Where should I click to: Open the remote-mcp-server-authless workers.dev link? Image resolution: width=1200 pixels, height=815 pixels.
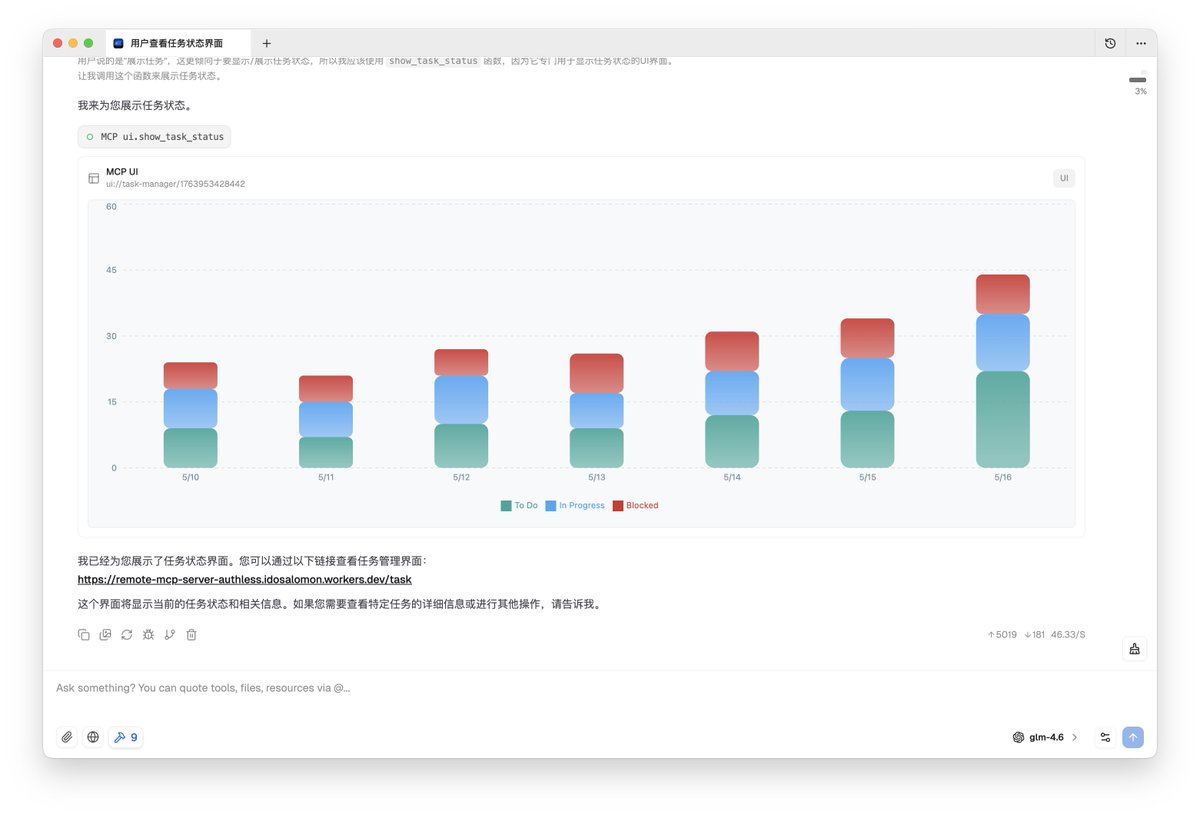click(x=245, y=579)
